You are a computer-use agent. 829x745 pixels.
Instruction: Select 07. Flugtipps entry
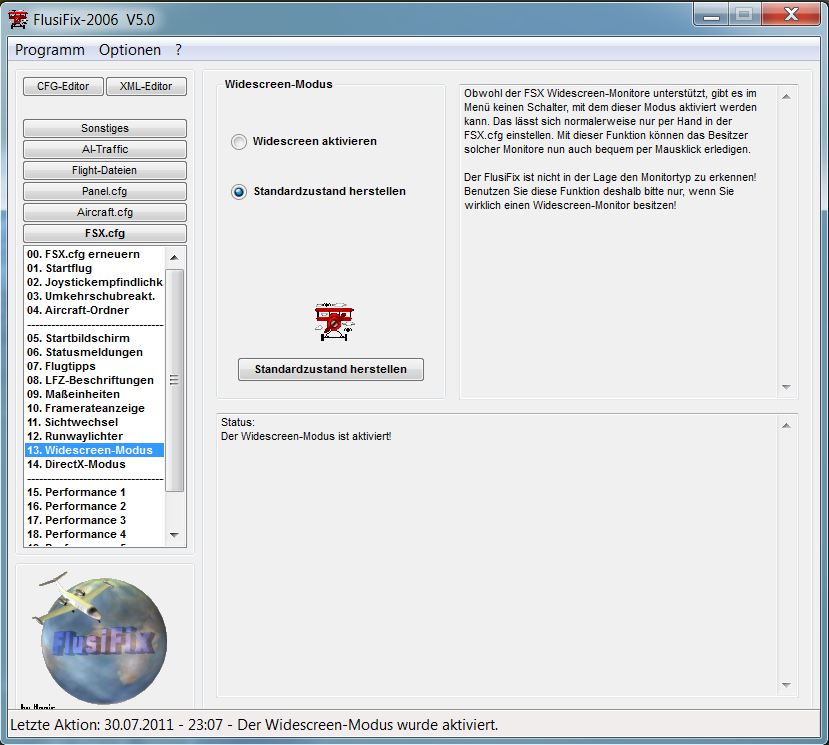click(x=95, y=366)
